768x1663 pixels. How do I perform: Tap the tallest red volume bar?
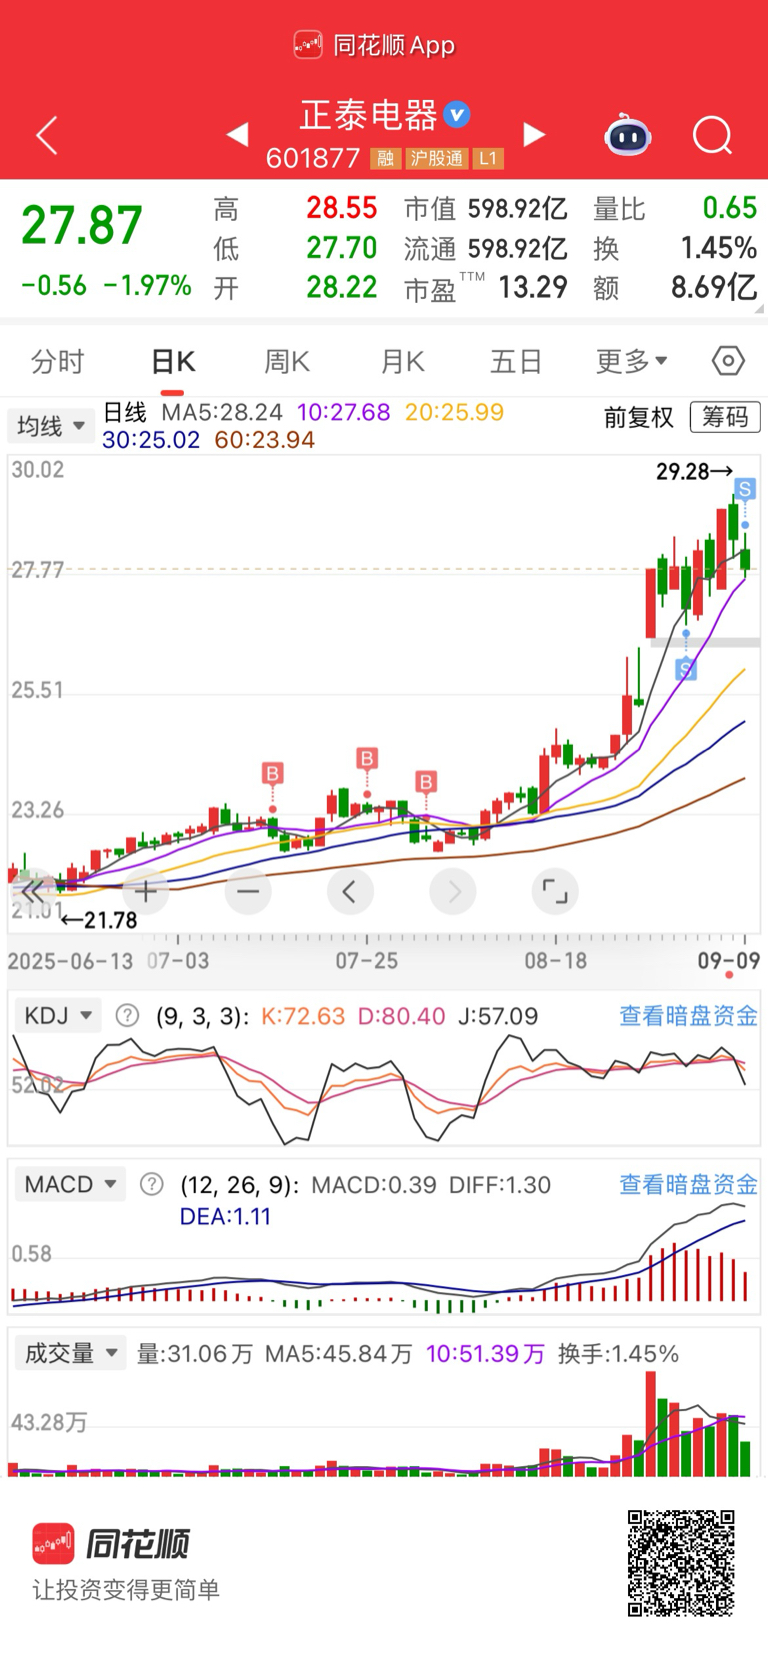(x=651, y=1424)
